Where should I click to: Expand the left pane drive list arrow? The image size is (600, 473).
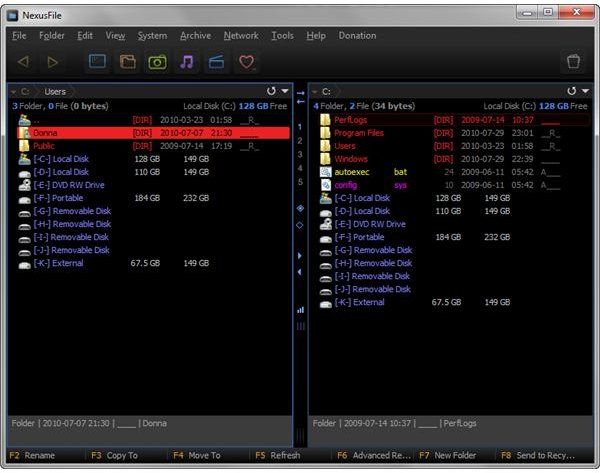[x=13, y=92]
